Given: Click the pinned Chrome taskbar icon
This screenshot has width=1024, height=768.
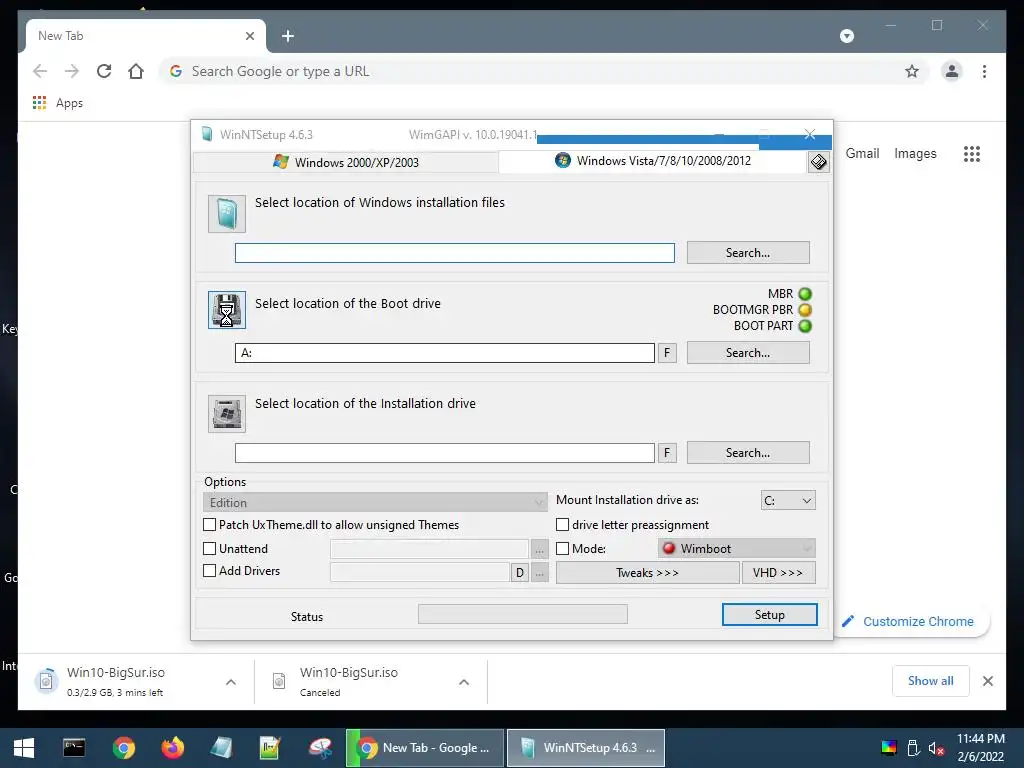Looking at the screenshot, I should pyautogui.click(x=123, y=748).
